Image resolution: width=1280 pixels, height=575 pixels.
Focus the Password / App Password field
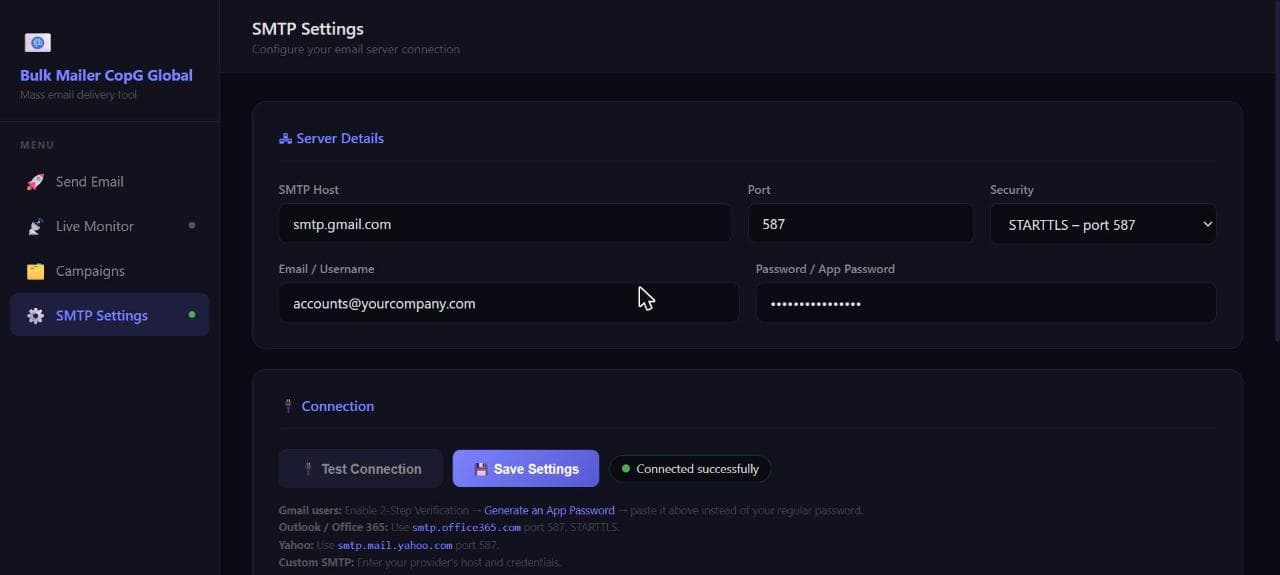coord(986,303)
